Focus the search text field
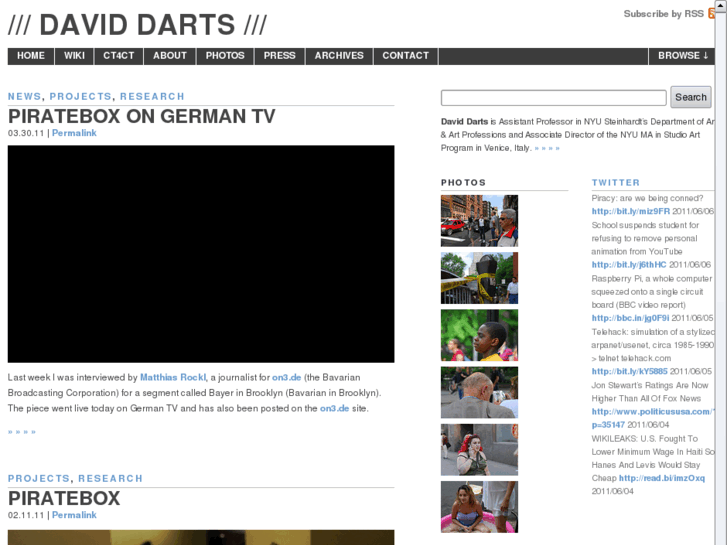The height and width of the screenshot is (545, 727). click(554, 97)
